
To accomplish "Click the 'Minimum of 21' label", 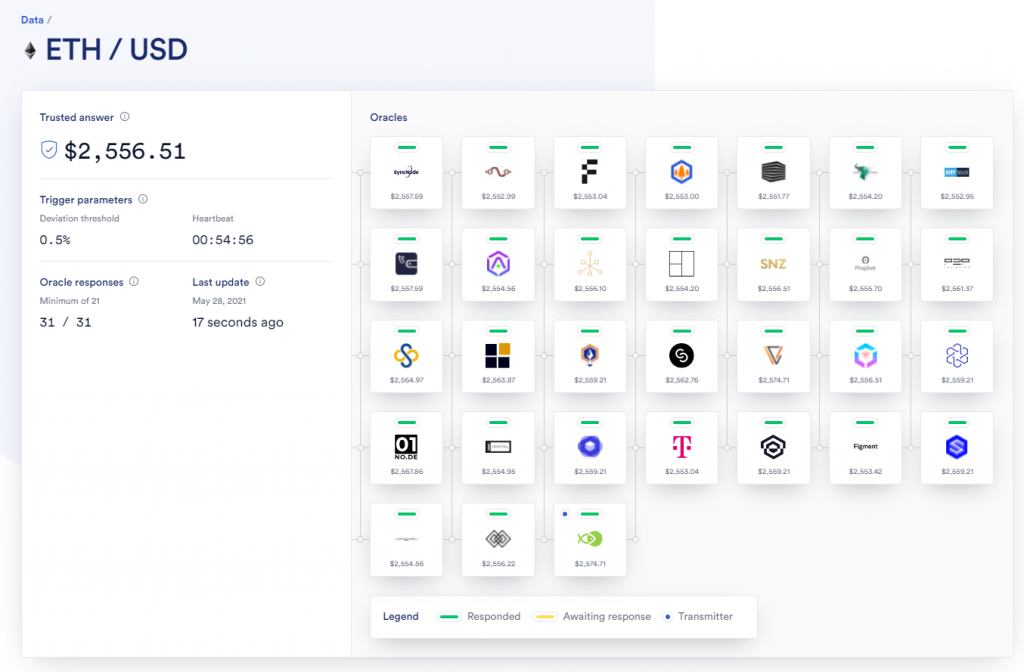I will 69,301.
